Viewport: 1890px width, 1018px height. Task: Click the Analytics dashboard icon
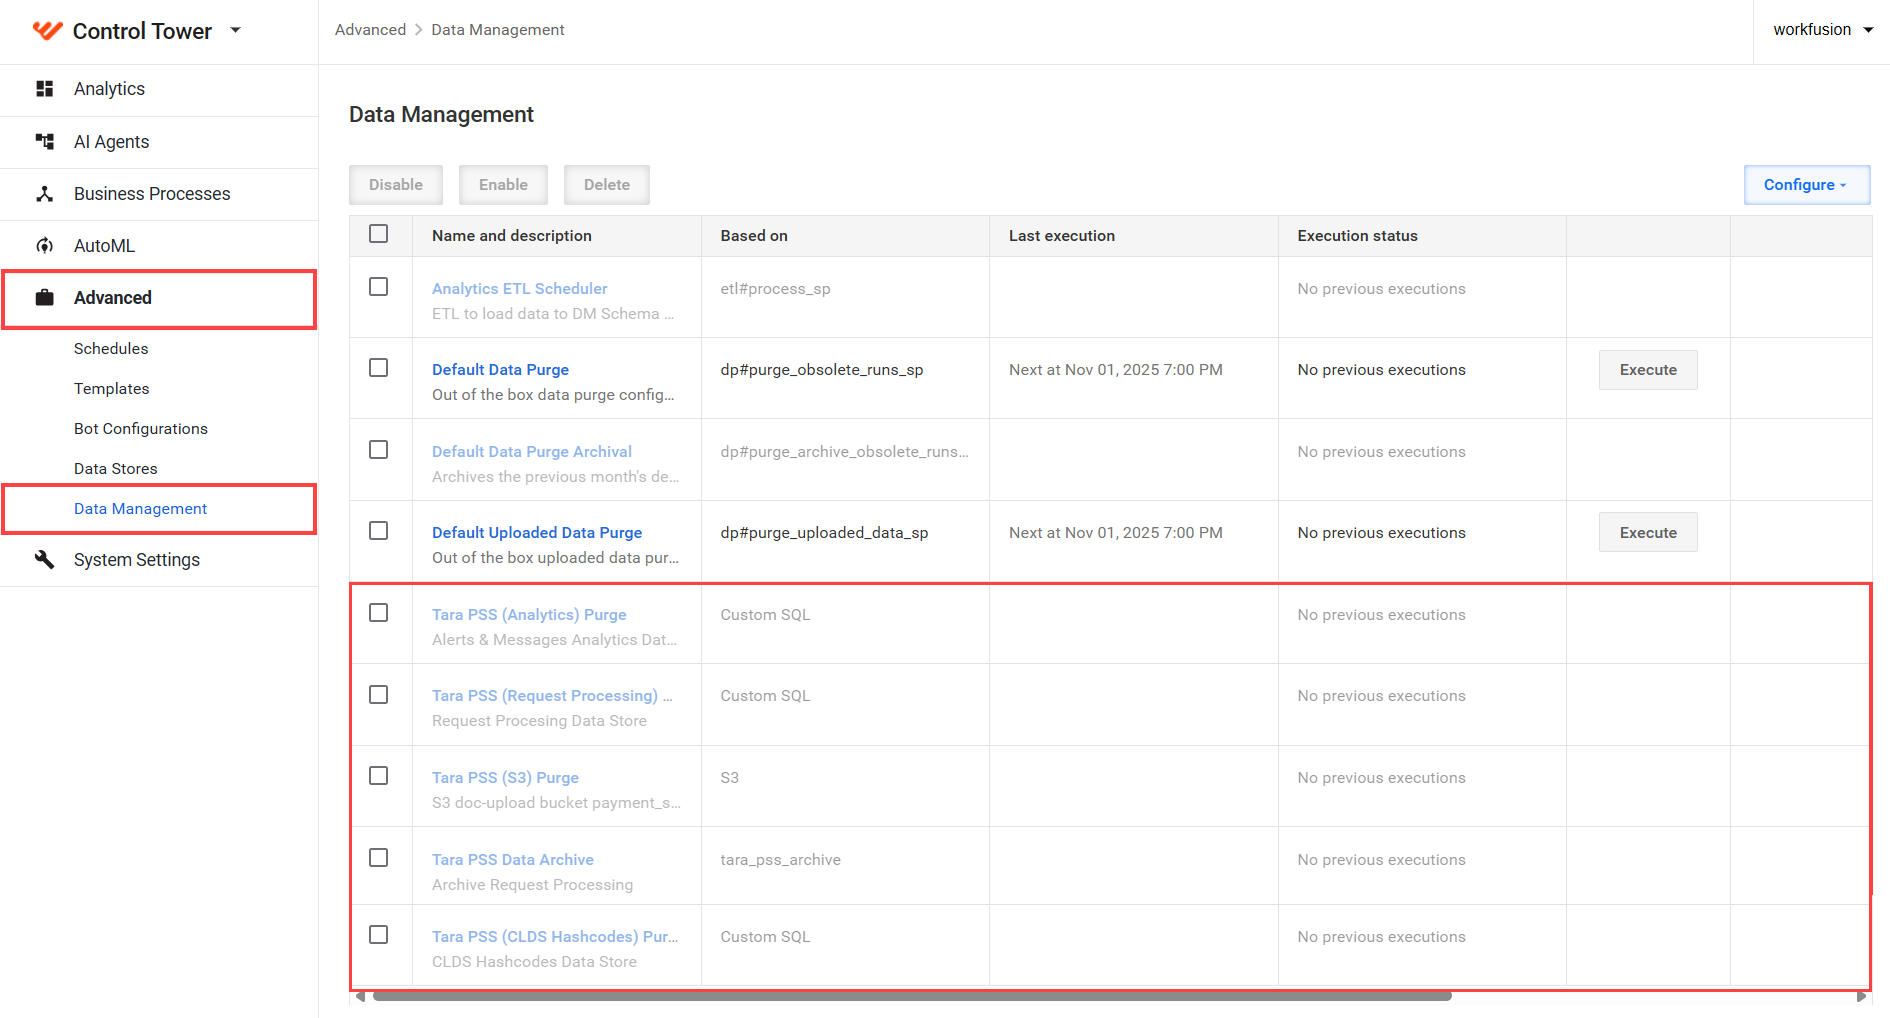click(x=45, y=89)
